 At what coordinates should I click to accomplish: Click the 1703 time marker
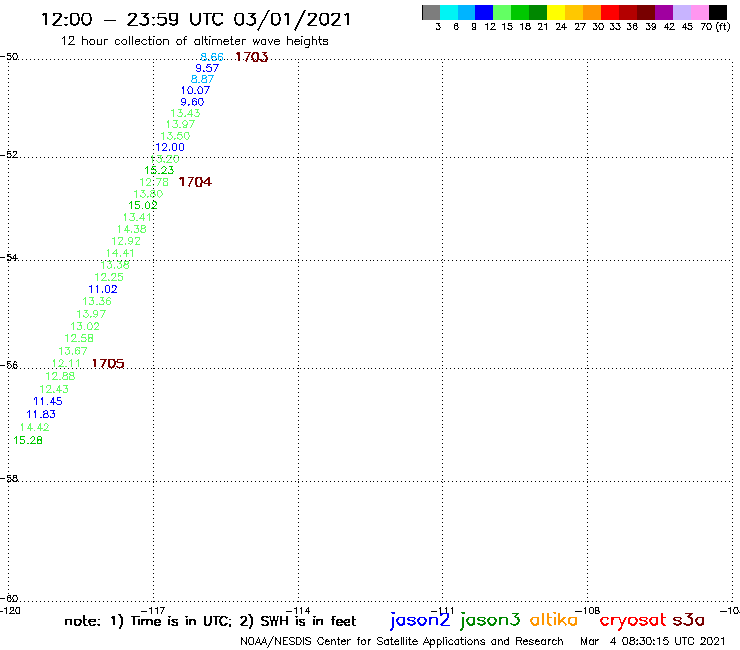pos(252,57)
